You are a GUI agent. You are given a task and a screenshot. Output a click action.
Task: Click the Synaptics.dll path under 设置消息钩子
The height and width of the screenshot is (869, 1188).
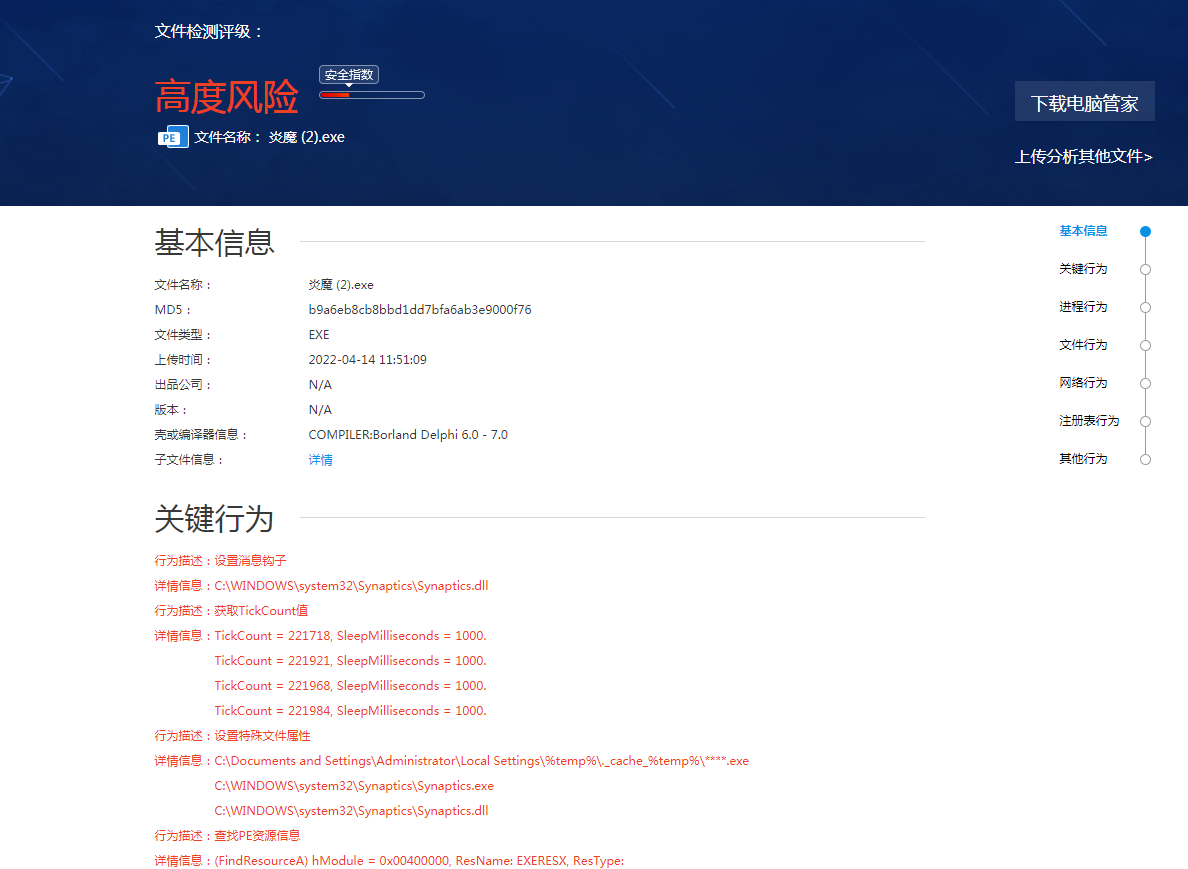(351, 586)
